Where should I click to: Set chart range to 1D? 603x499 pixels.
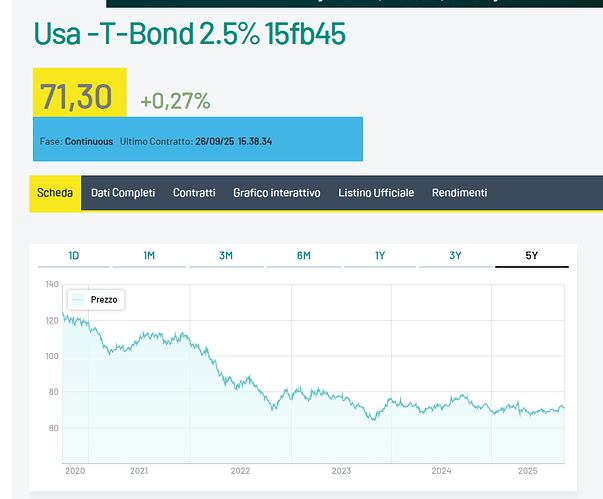point(74,256)
